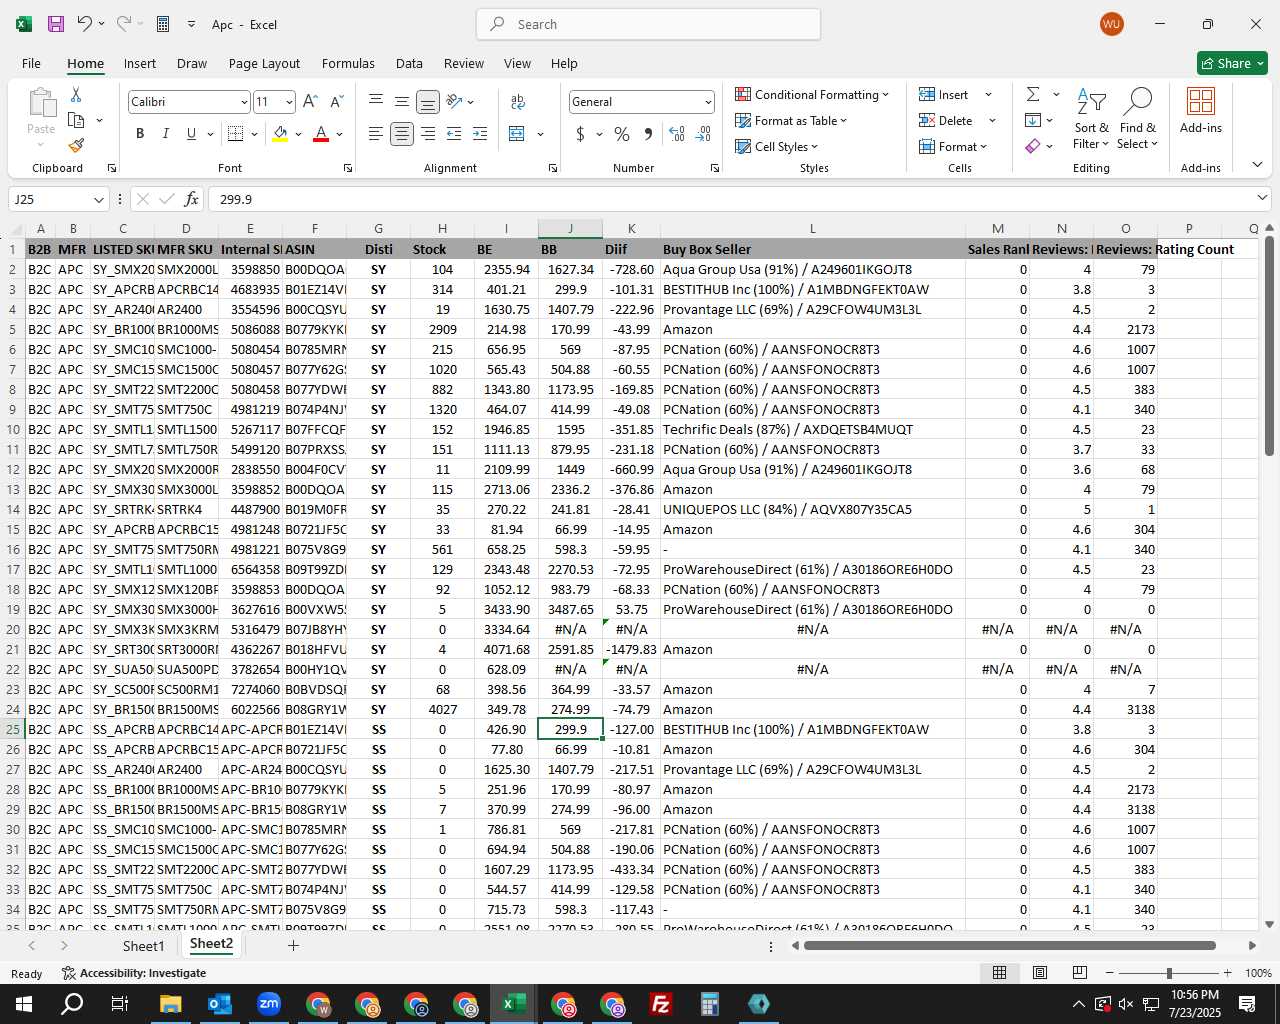Switch to Page Break Preview in status bar
The height and width of the screenshot is (1024, 1280).
[1080, 973]
